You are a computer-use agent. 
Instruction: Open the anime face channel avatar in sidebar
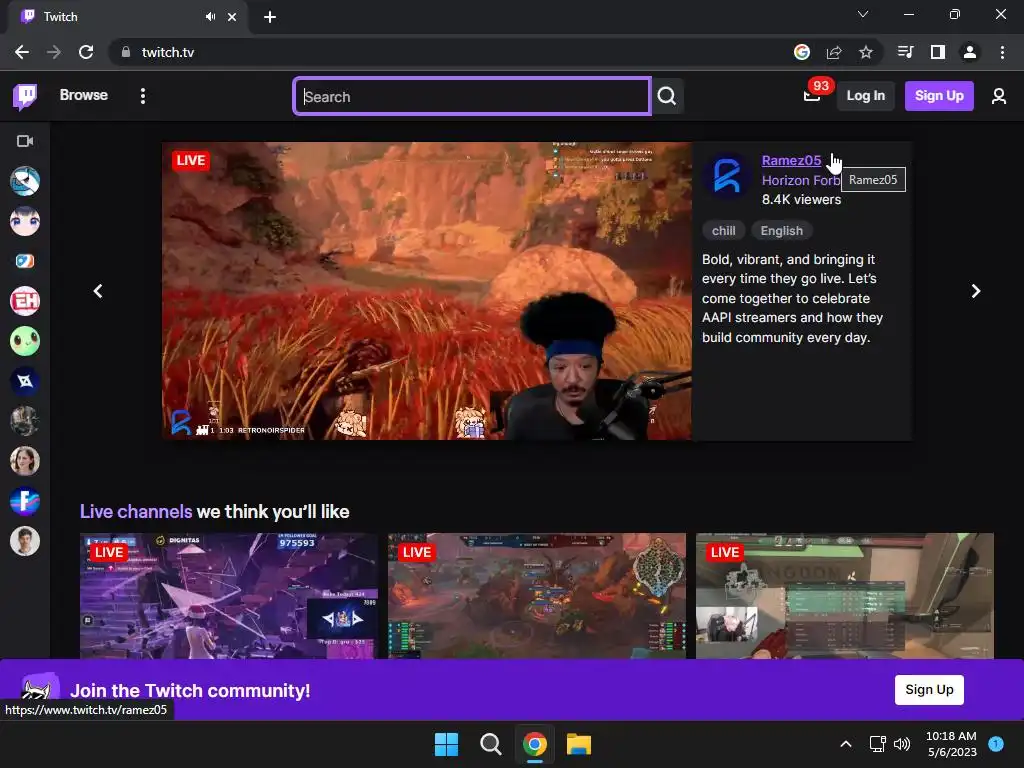pos(25,221)
